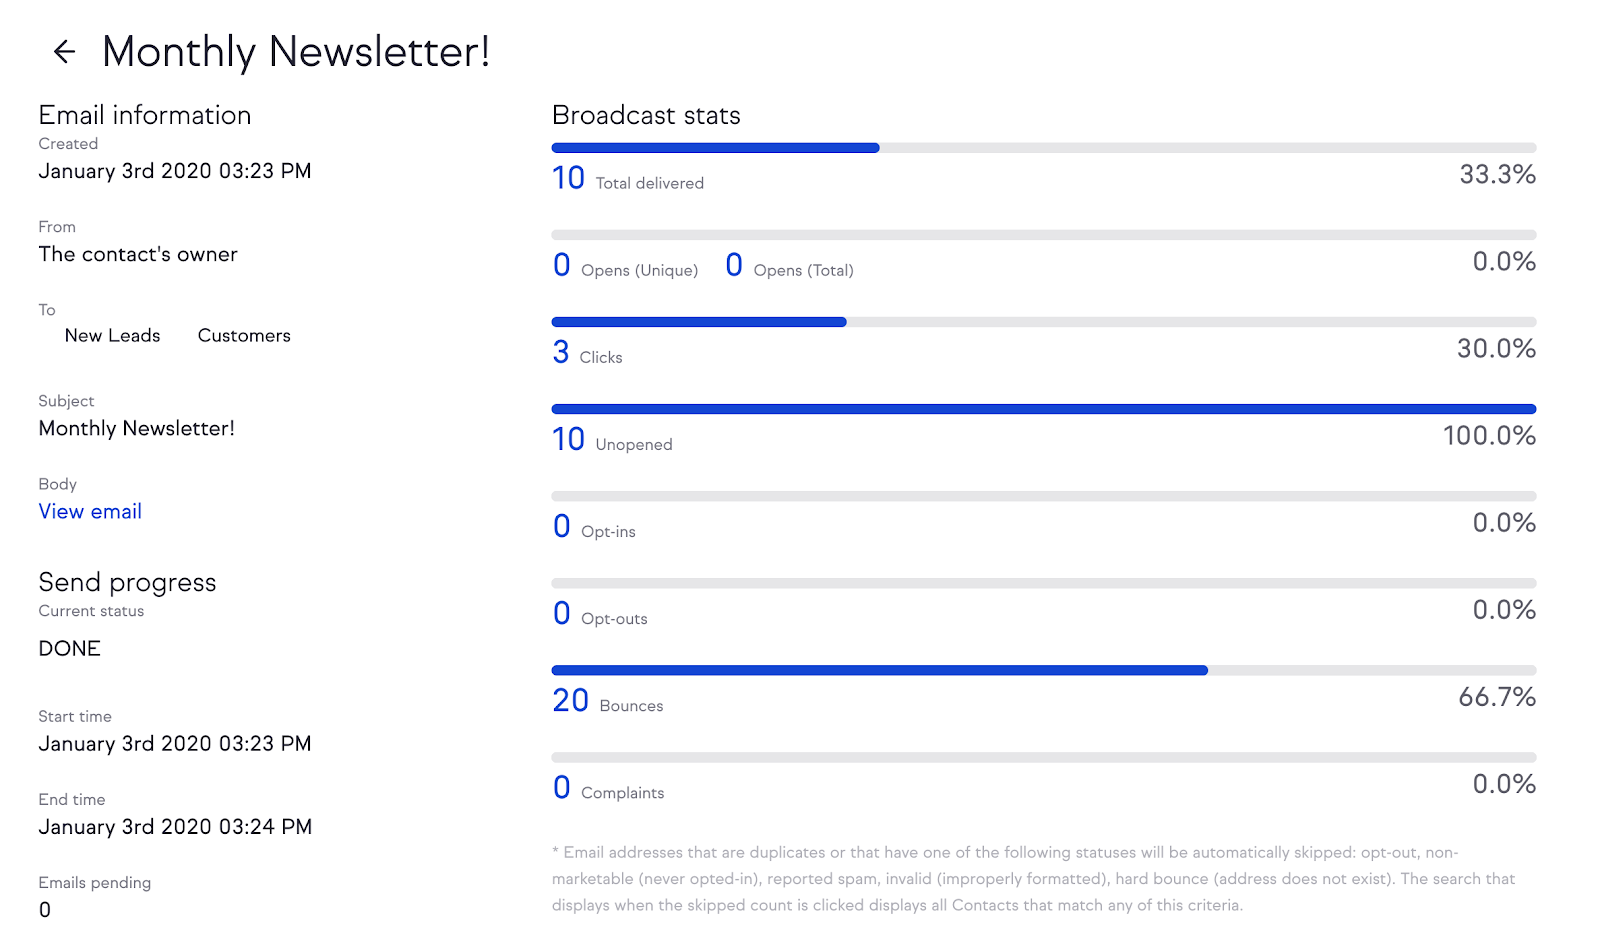Click the Unopened progress bar
The height and width of the screenshot is (929, 1600).
click(x=1043, y=409)
